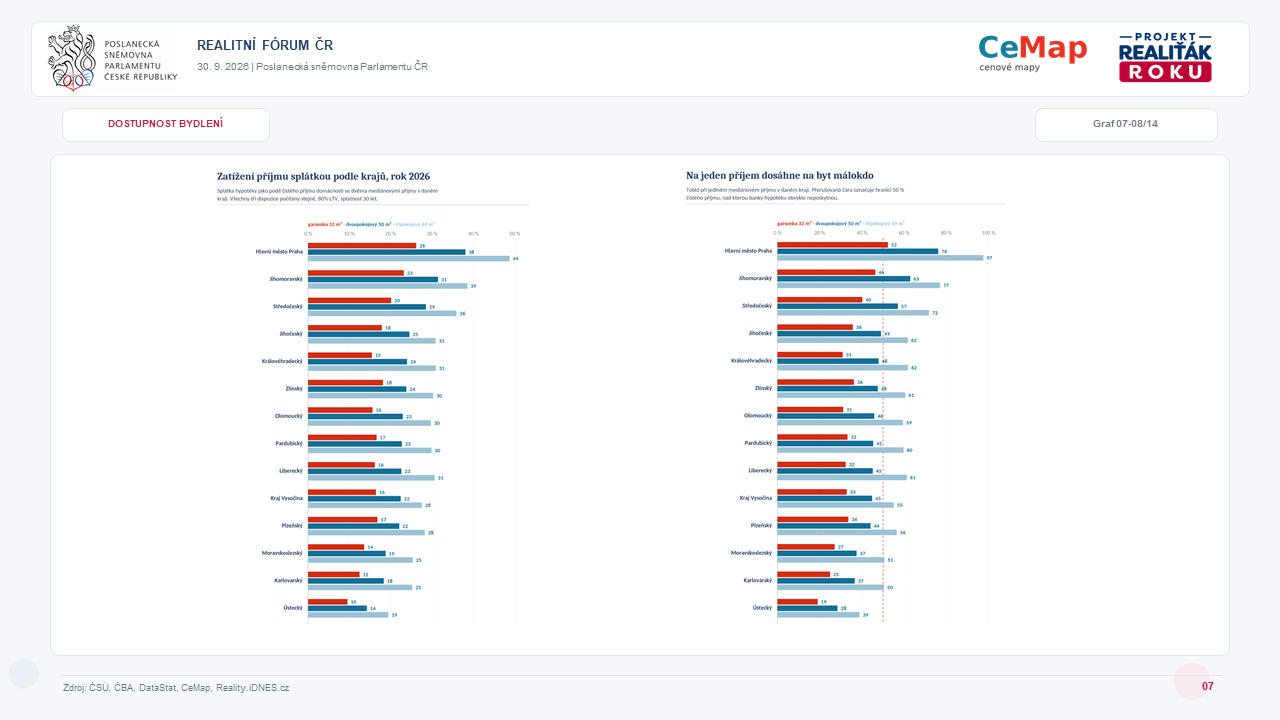This screenshot has height=720, width=1280.
Task: Click Jihočeský label in Na jeden příjem chart
Action: (760, 332)
